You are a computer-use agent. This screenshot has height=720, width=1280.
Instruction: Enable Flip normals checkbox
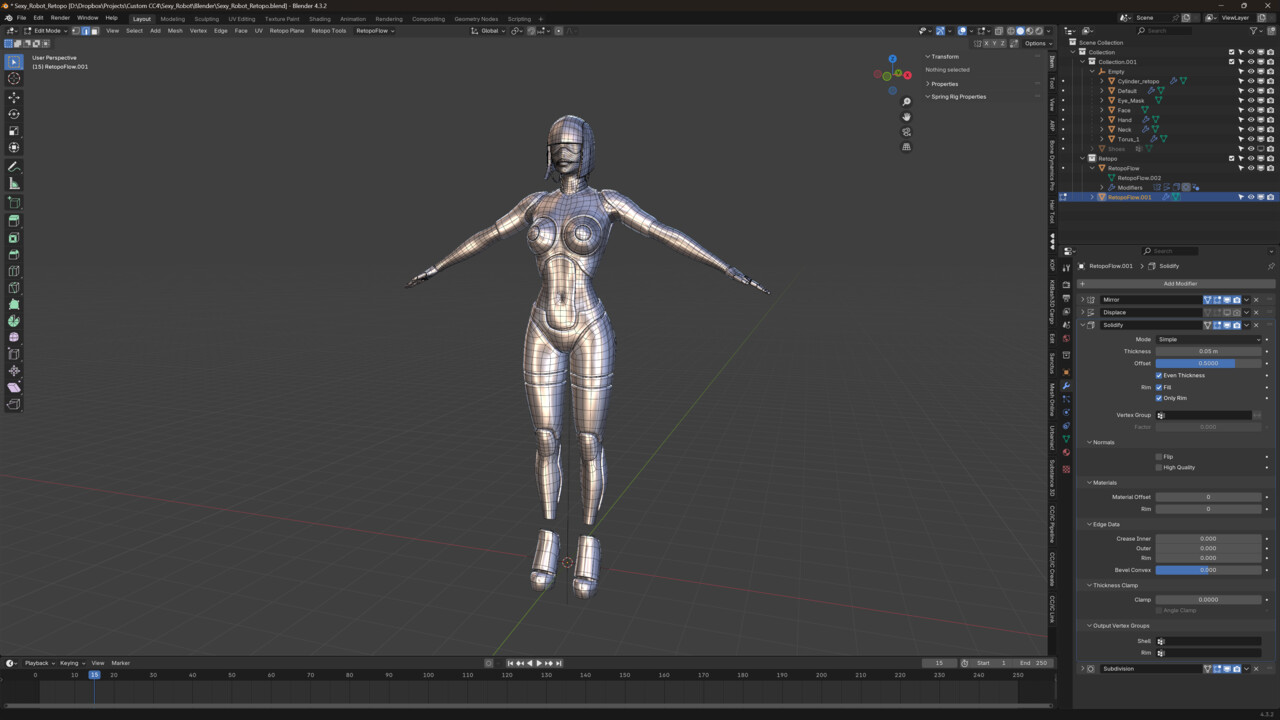(1159, 457)
